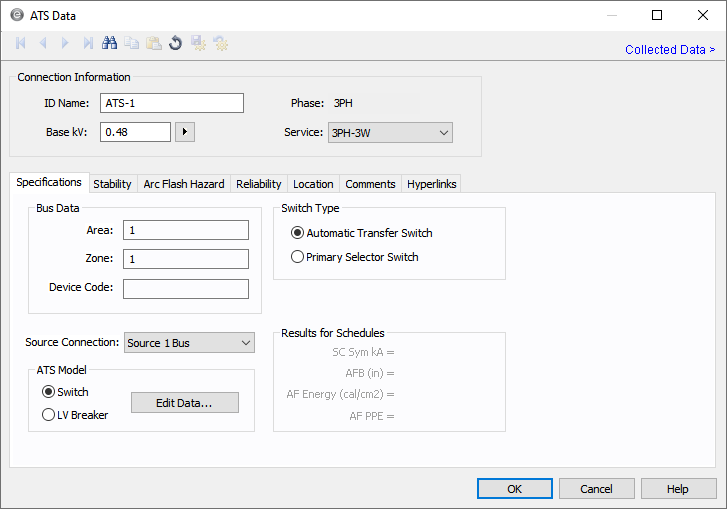Go to first record arrow icon
Screen dimensions: 727x509
pyautogui.click(x=21, y=43)
